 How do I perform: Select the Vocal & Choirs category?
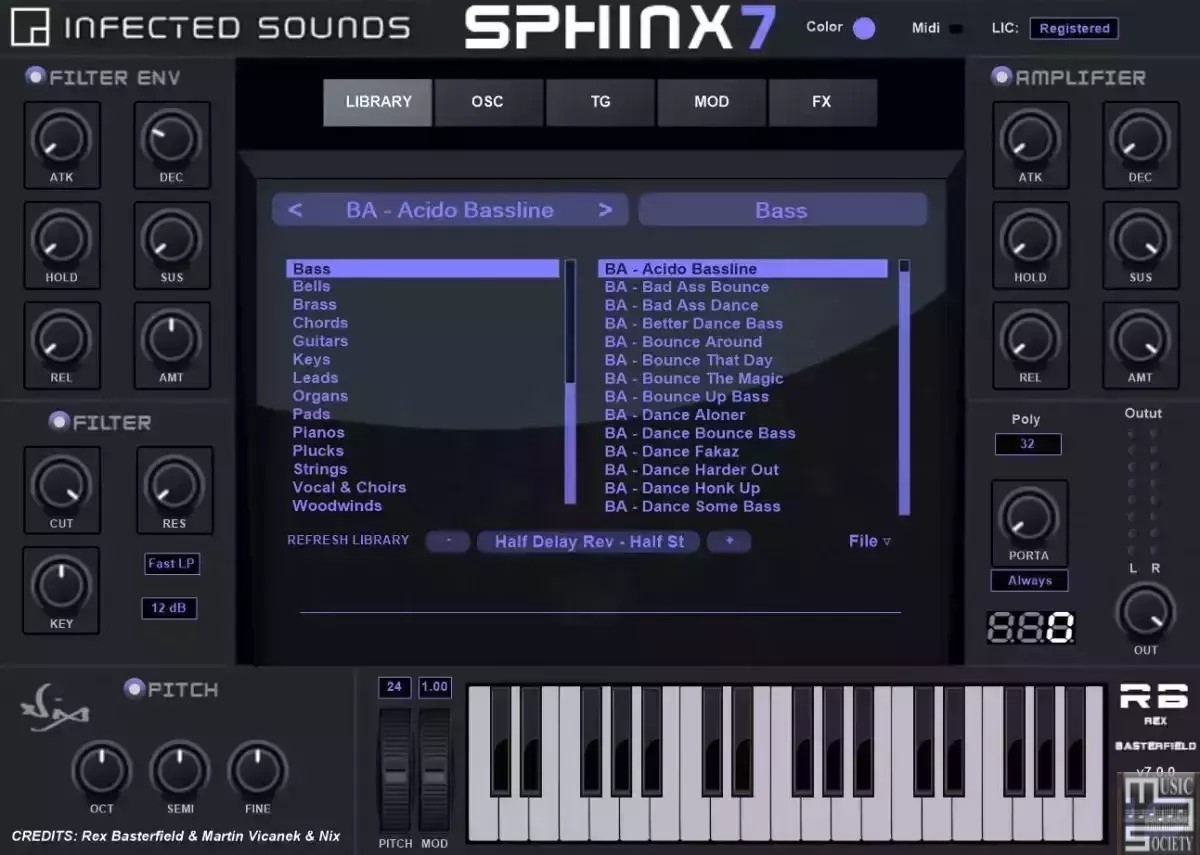[349, 487]
